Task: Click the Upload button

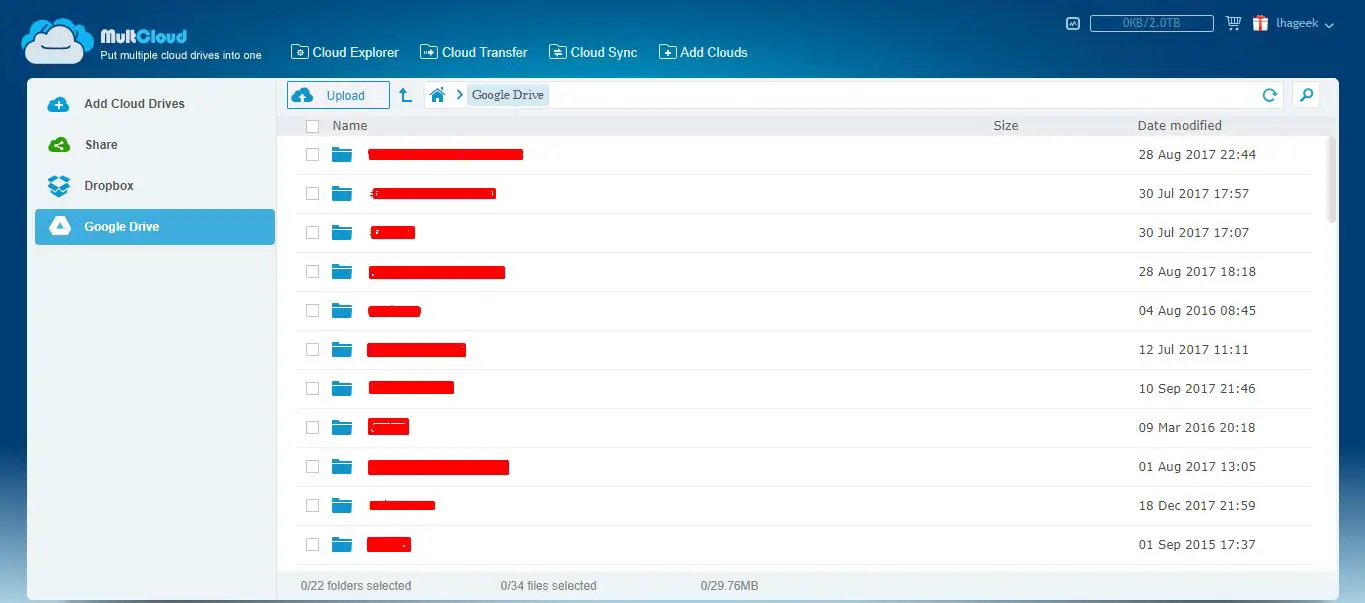Action: (x=338, y=95)
